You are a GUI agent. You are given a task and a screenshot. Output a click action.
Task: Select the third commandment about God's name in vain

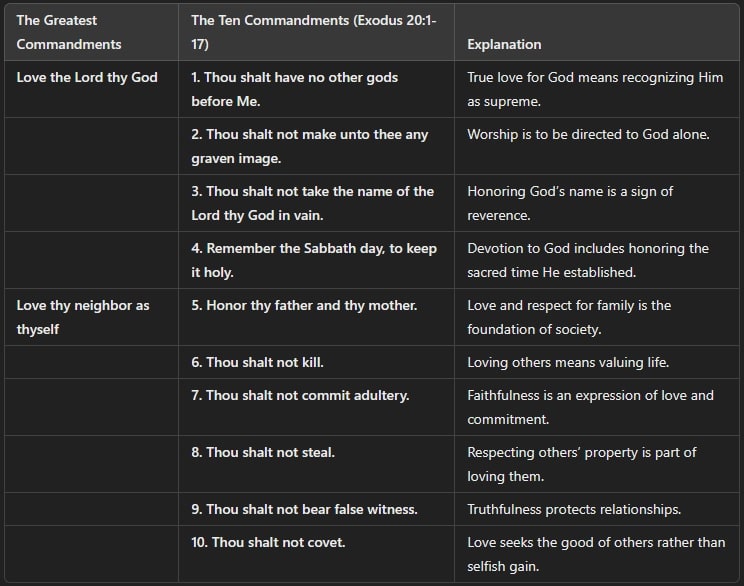pos(313,203)
